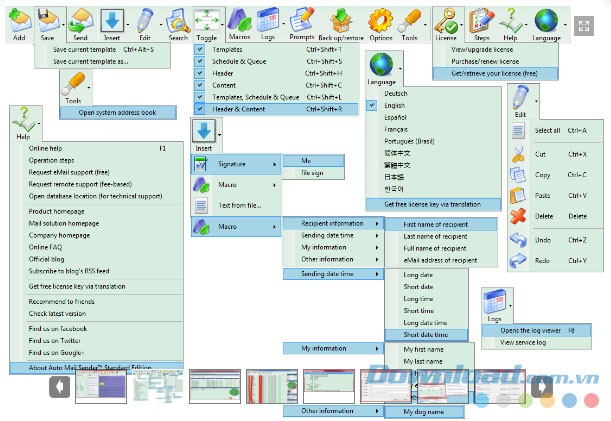Open the Options gear icon

point(380,20)
